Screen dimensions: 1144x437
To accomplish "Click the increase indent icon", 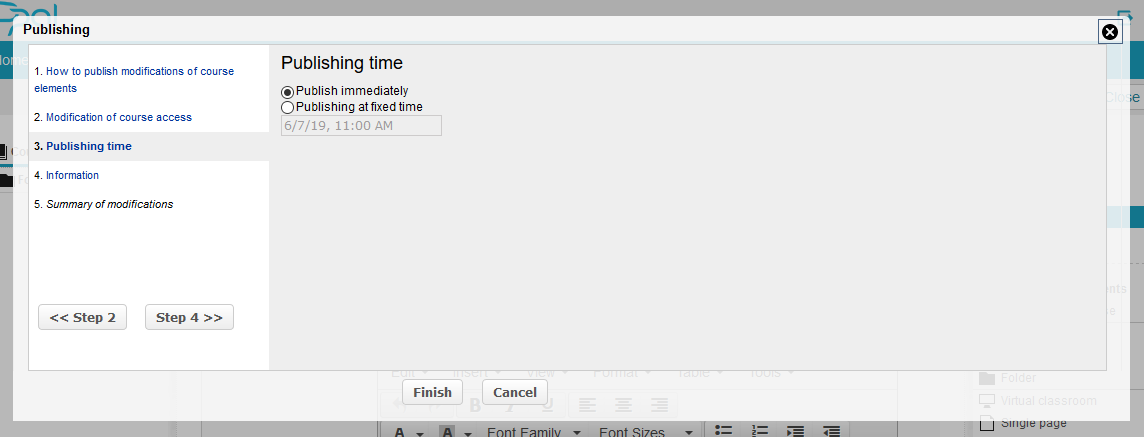I will coord(795,431).
